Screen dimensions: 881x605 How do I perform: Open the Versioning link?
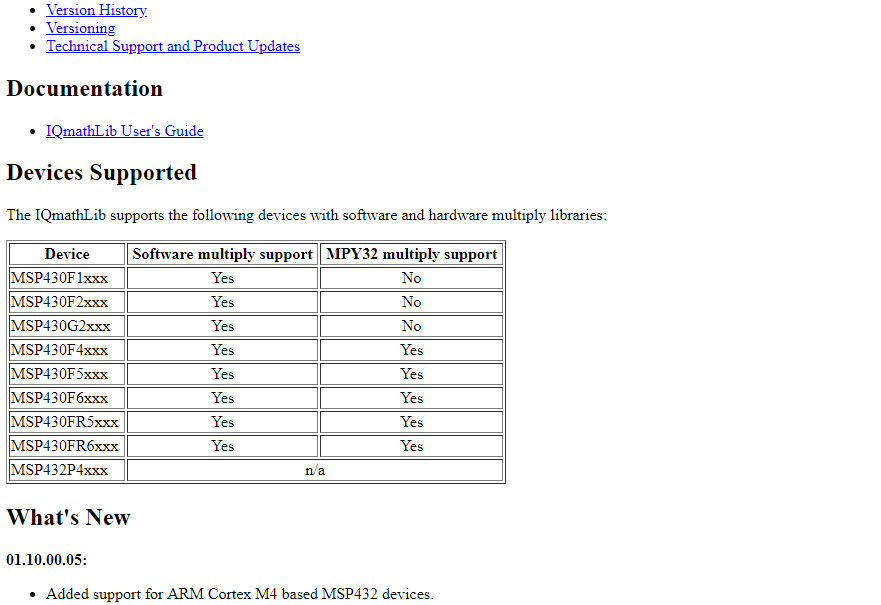[80, 28]
